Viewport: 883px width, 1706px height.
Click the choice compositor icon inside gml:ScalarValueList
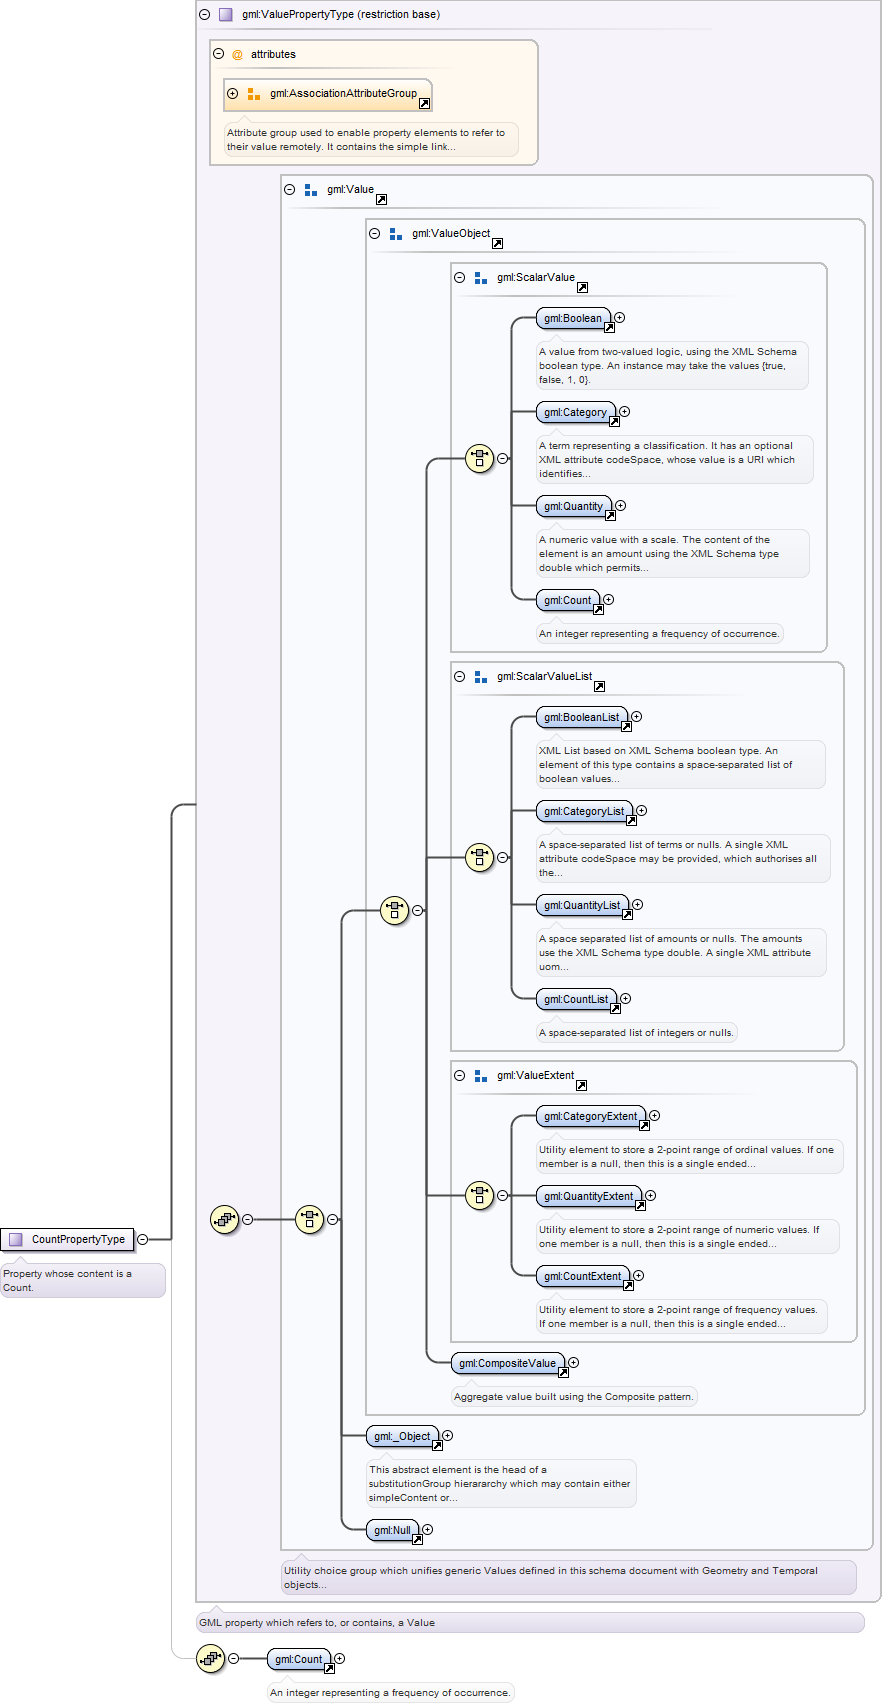click(x=480, y=857)
